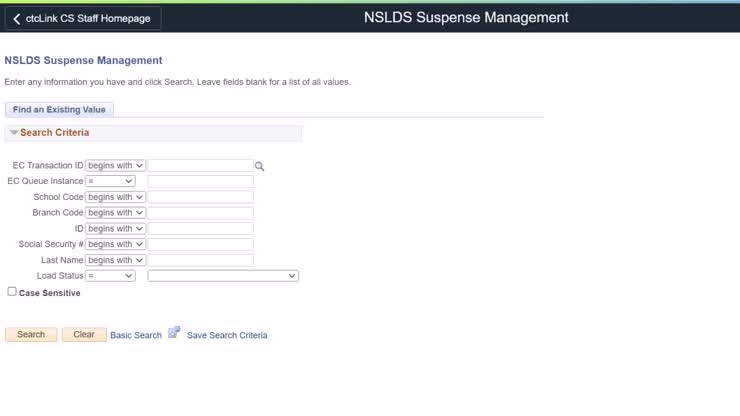The image size is (740, 416).
Task: Toggle the Case Sensitive checkbox
Action: point(12,292)
